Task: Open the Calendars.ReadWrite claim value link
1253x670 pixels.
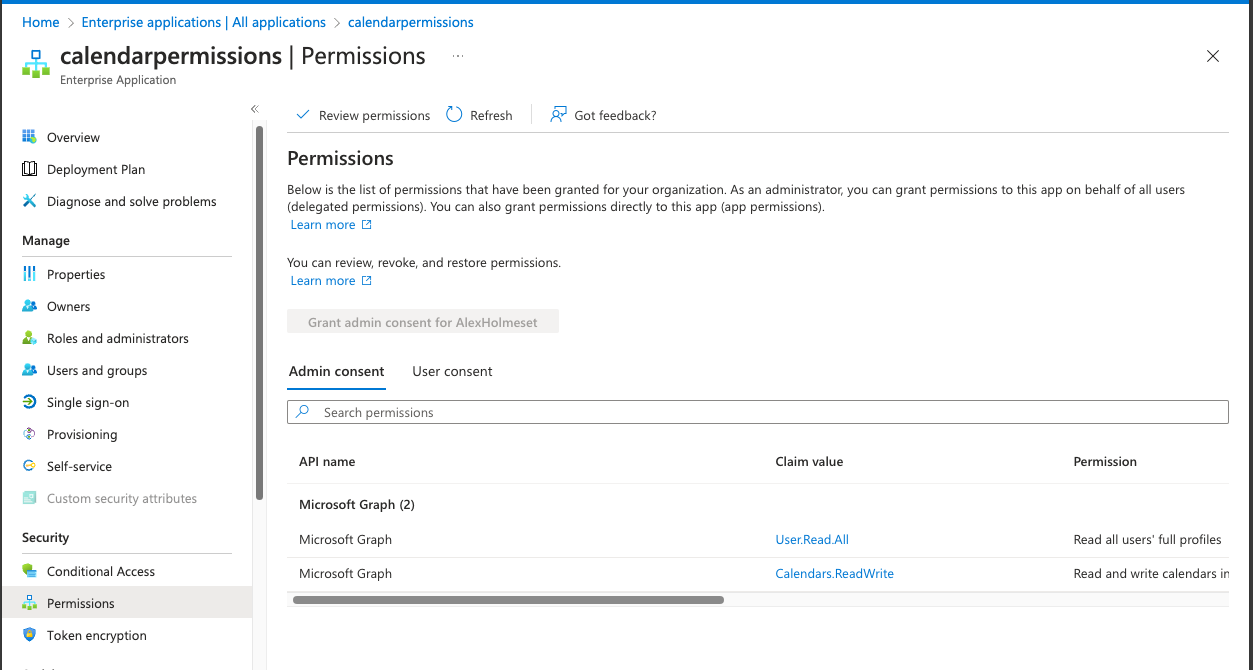Action: point(834,573)
